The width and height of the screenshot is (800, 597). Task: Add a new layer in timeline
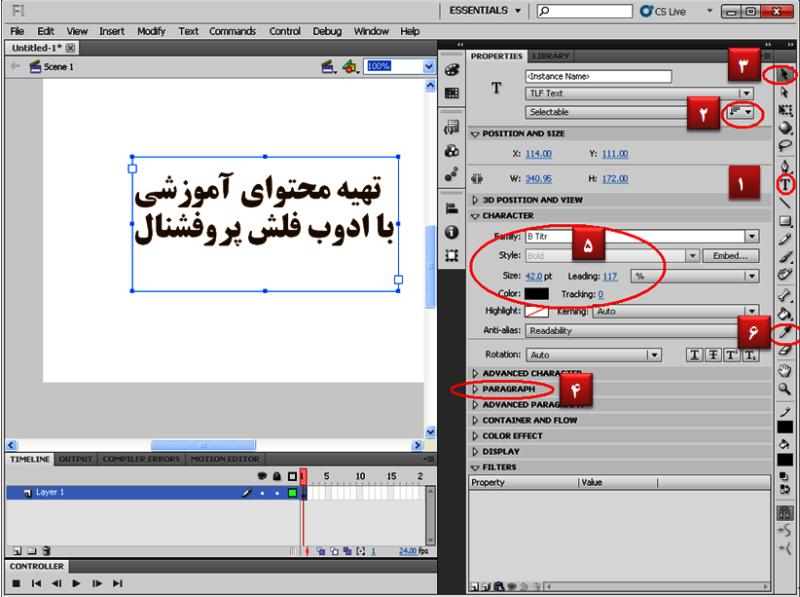coord(17,551)
